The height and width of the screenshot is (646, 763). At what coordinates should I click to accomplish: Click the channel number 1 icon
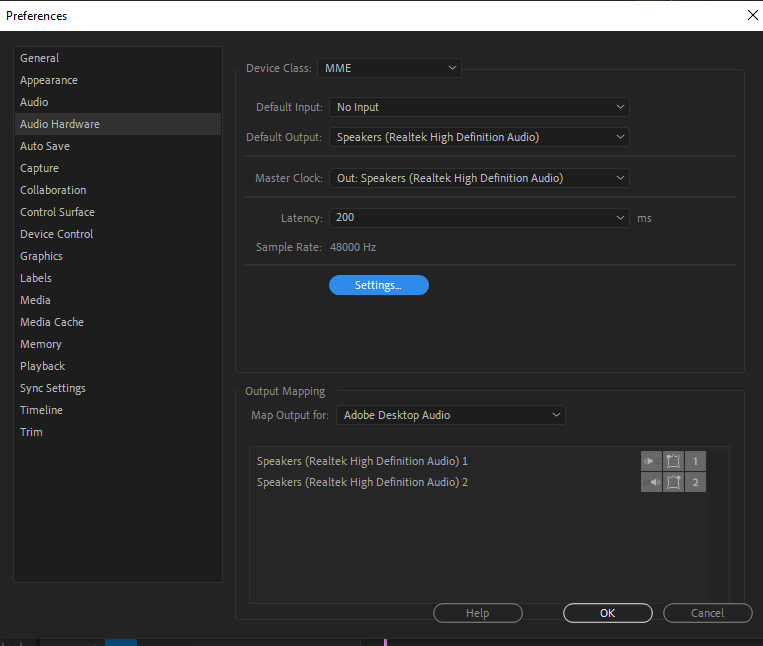point(695,461)
